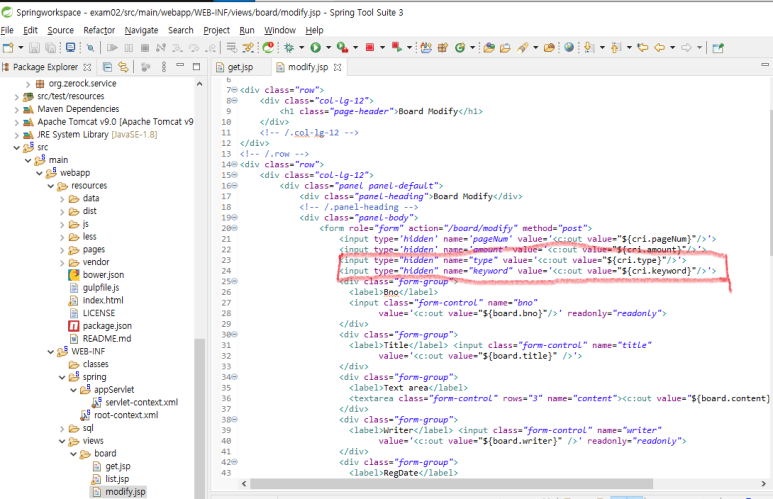This screenshot has width=773, height=499.
Task: Click the Step Into icon
Action: point(177,48)
